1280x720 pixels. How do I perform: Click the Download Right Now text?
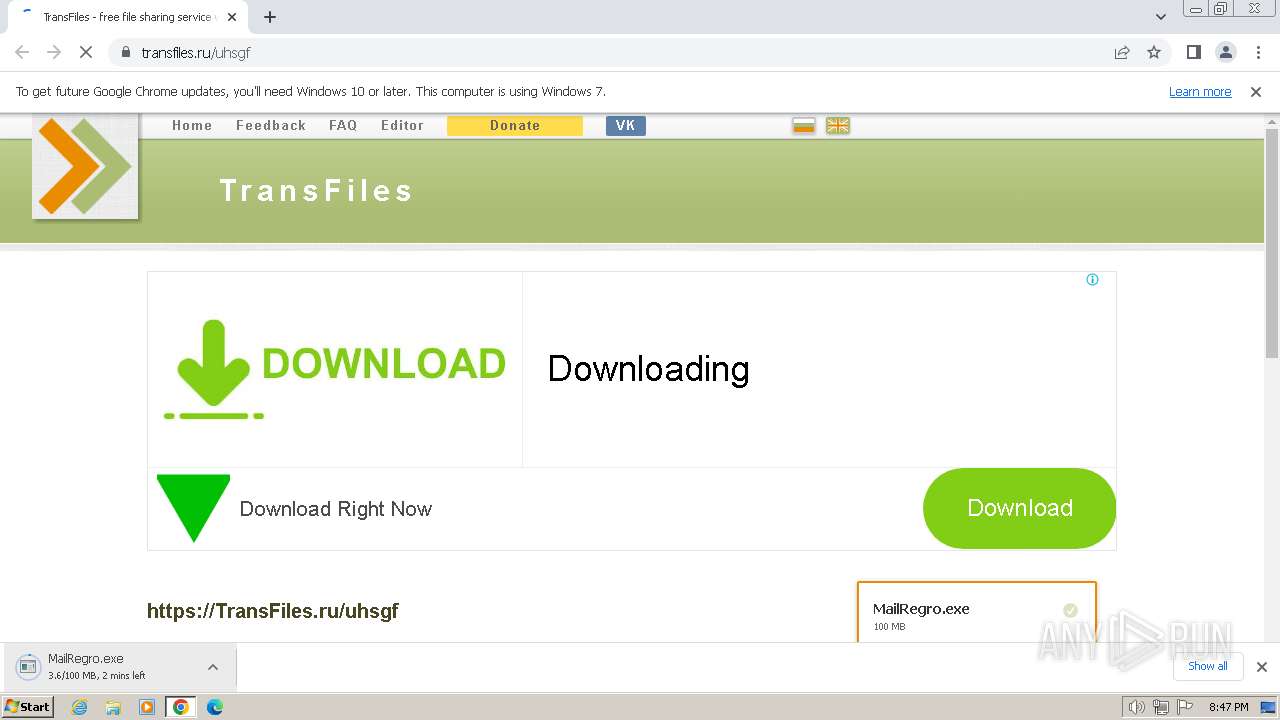(336, 509)
